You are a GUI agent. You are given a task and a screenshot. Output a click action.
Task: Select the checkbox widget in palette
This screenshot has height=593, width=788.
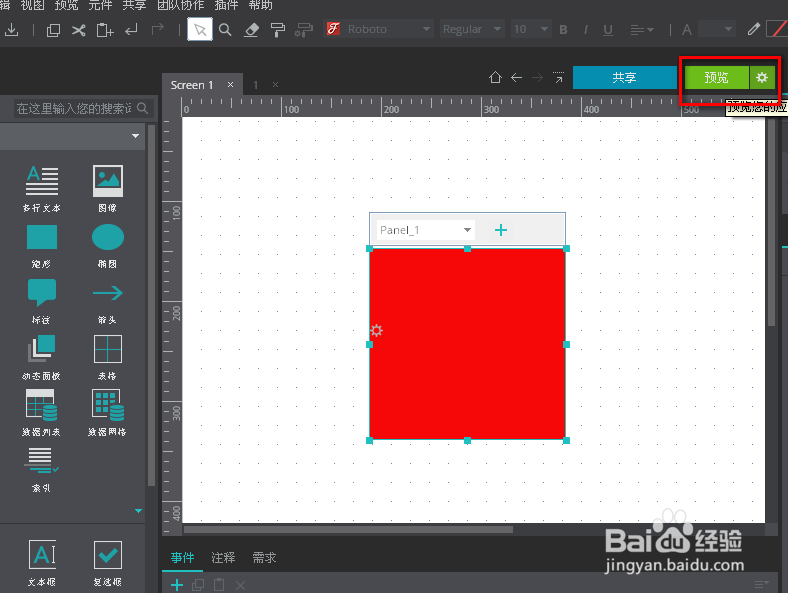[x=108, y=555]
